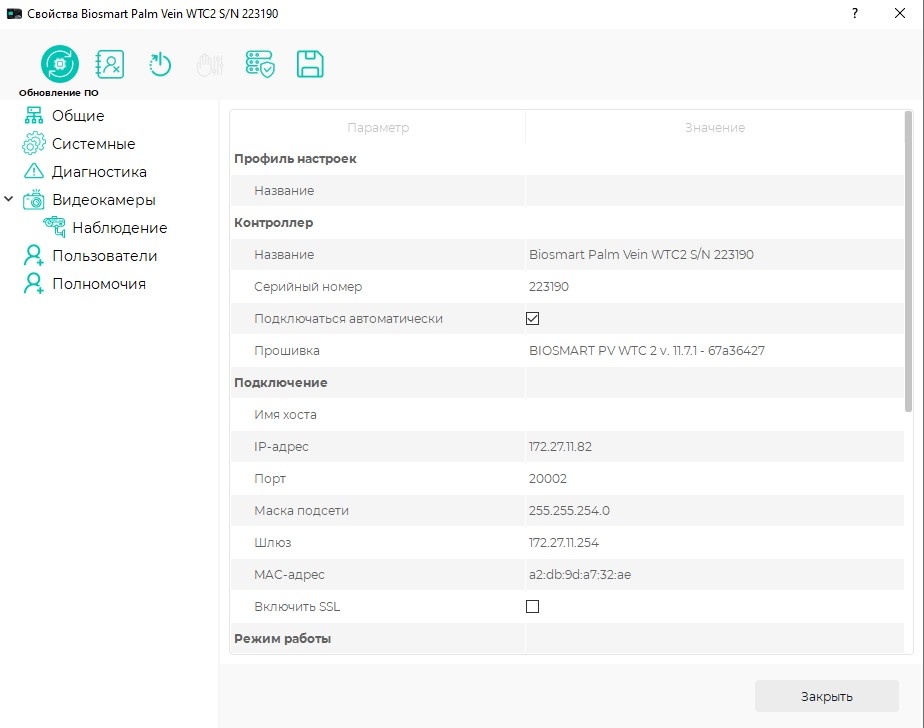Screen dimensions: 924x728
Task: Click the empty profile Название value field
Action: pos(714,190)
